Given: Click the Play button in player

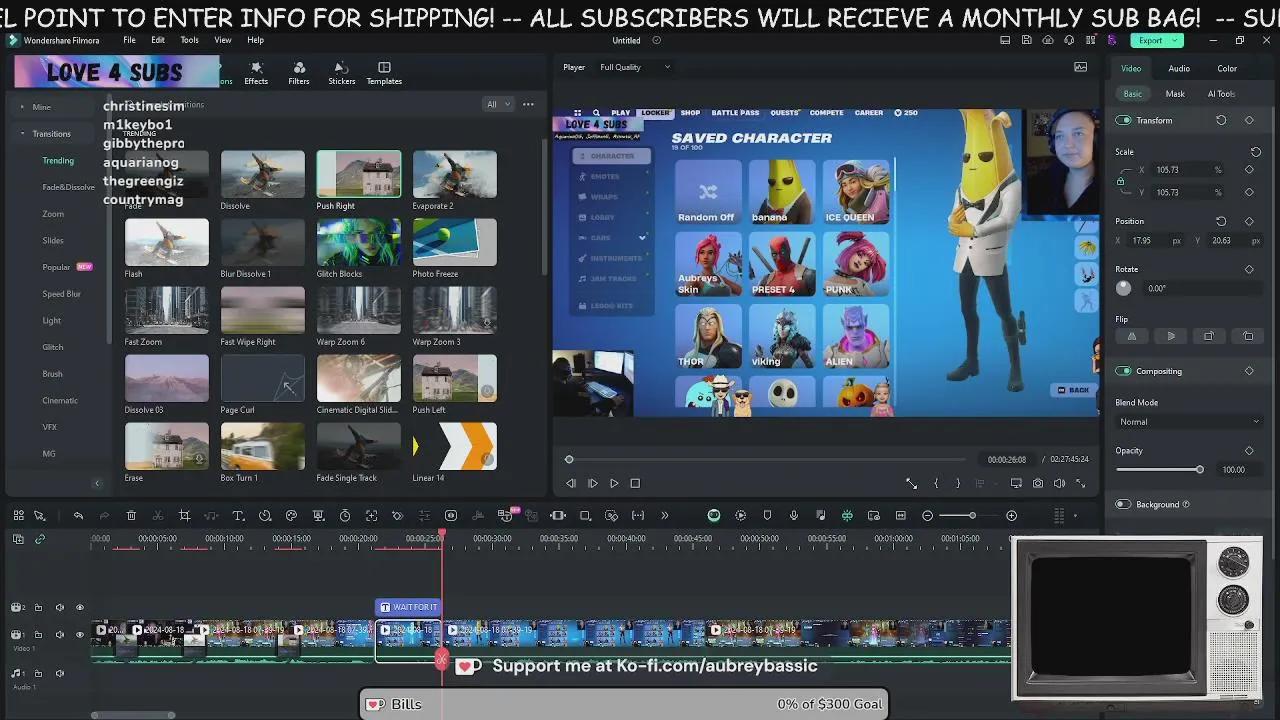Looking at the screenshot, I should pos(614,484).
